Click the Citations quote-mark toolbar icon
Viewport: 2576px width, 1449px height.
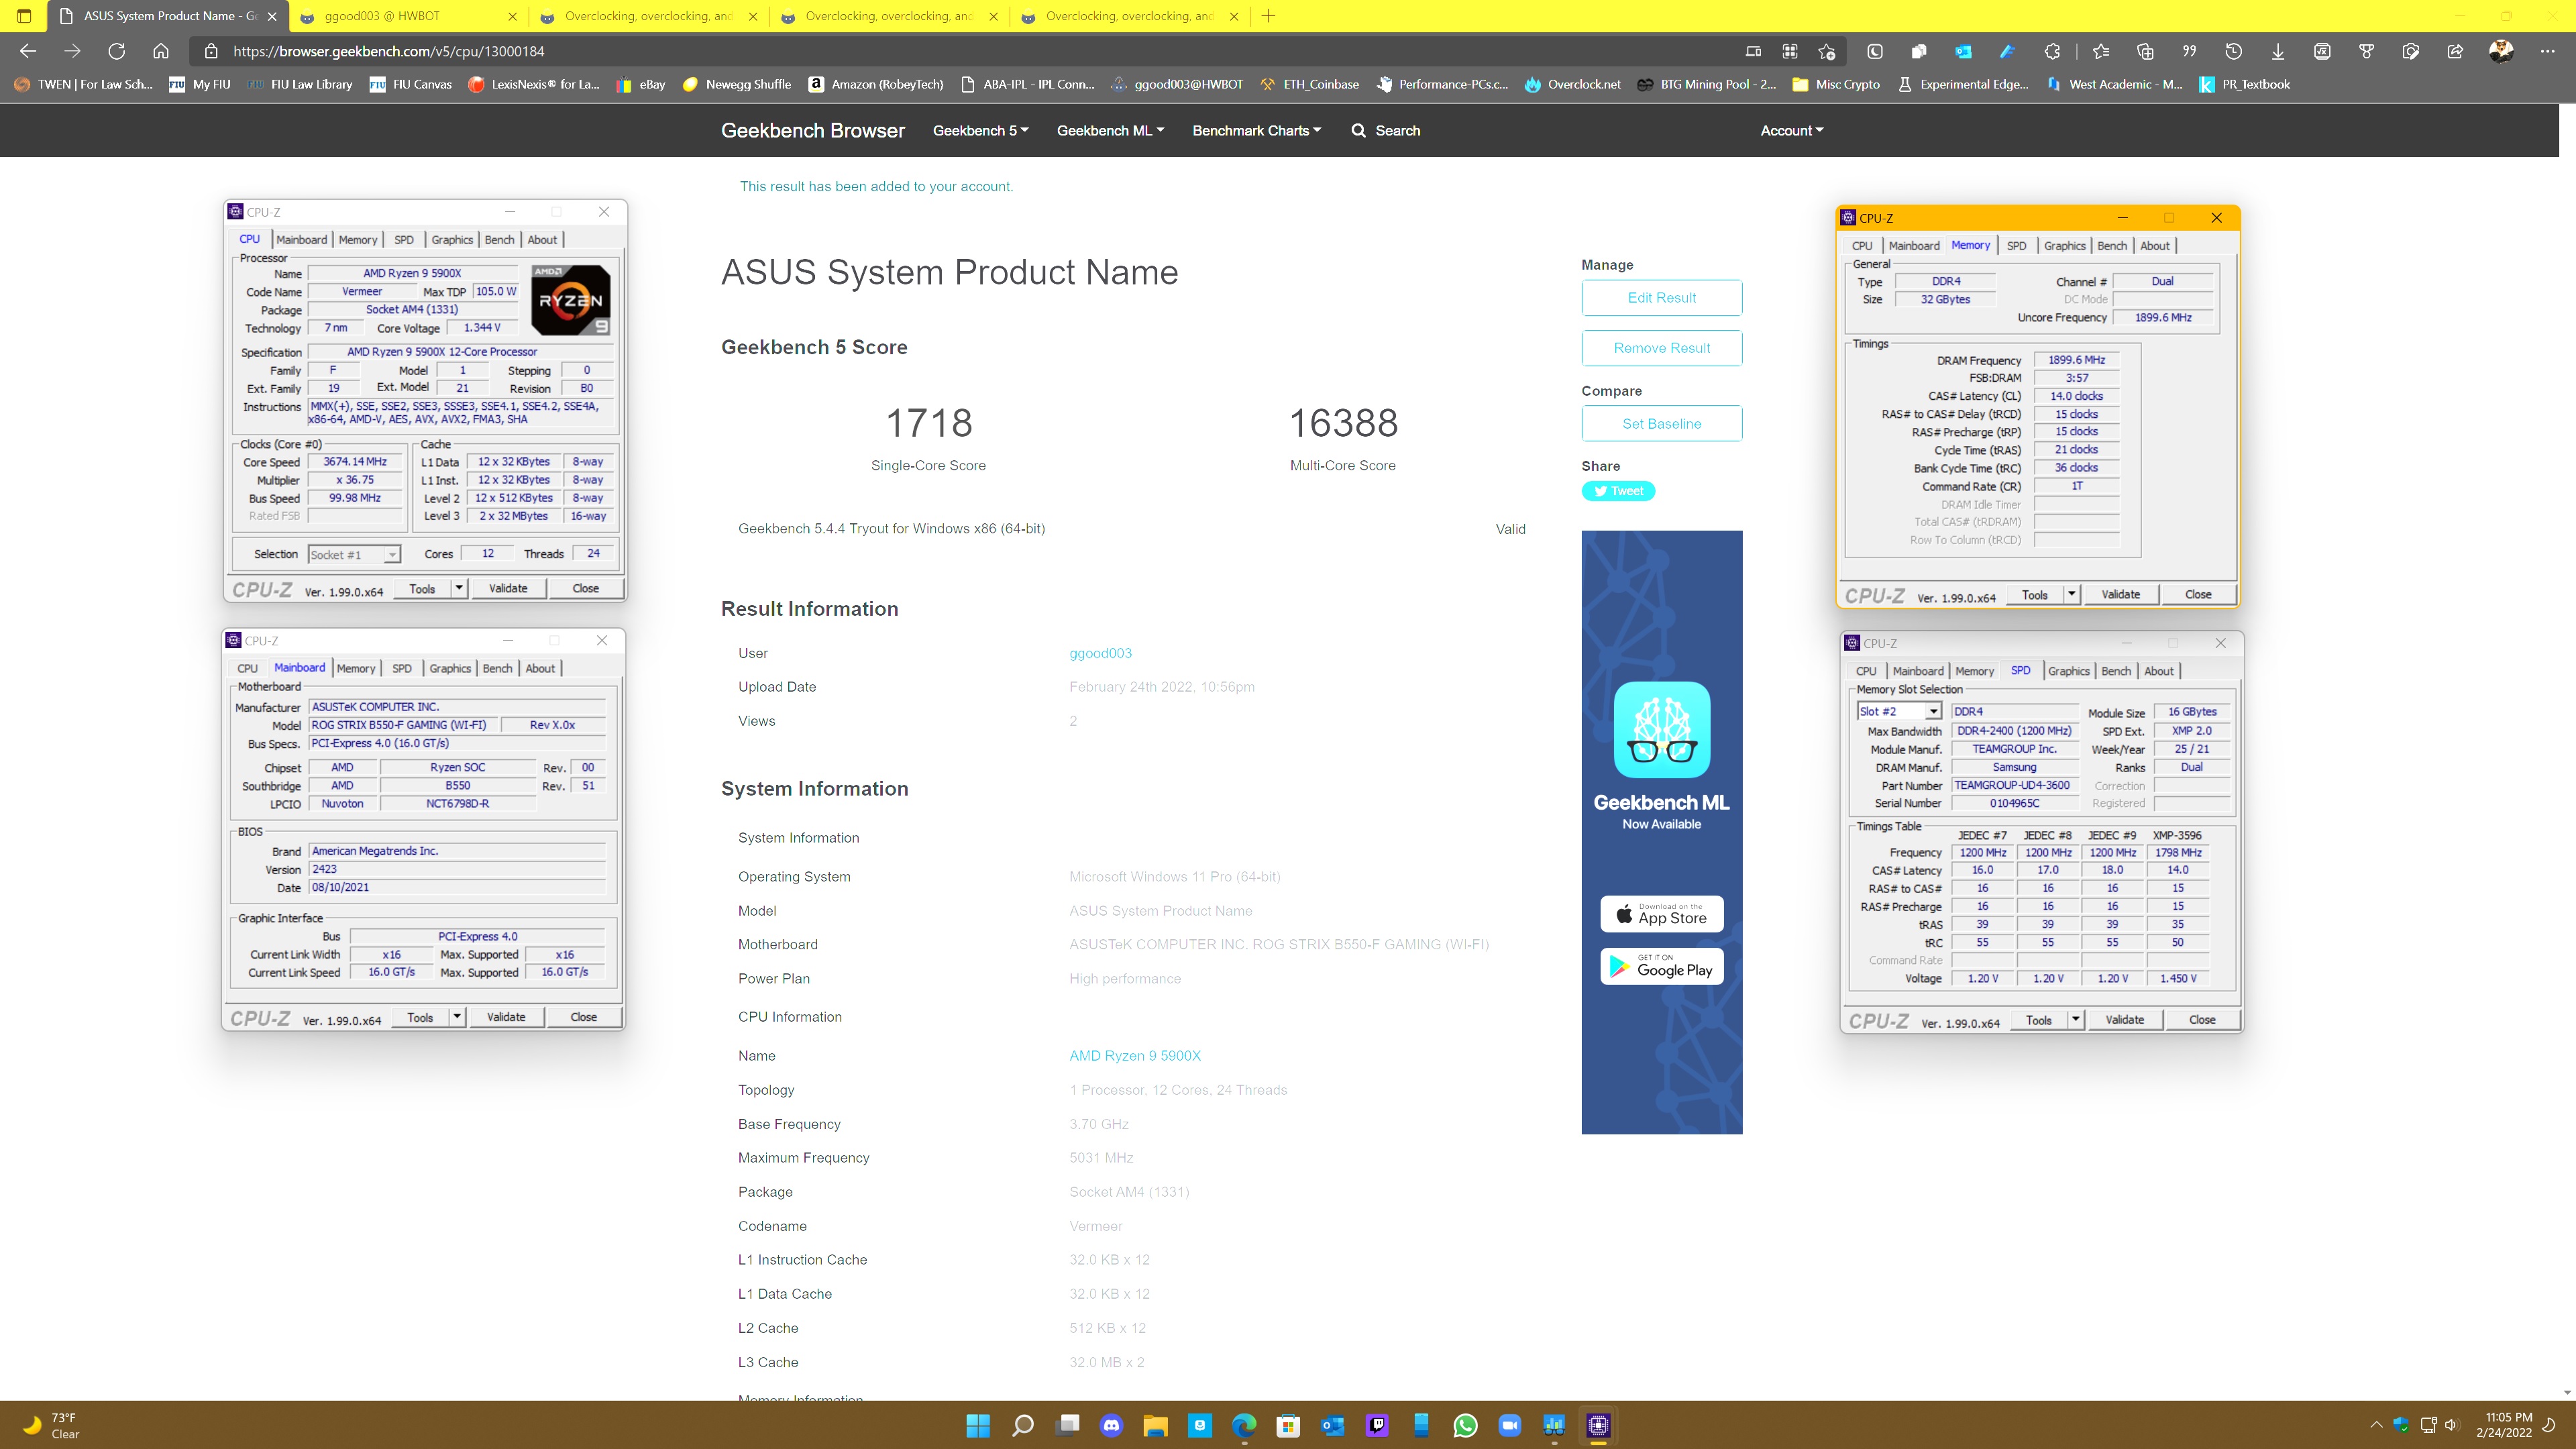pyautogui.click(x=2189, y=51)
